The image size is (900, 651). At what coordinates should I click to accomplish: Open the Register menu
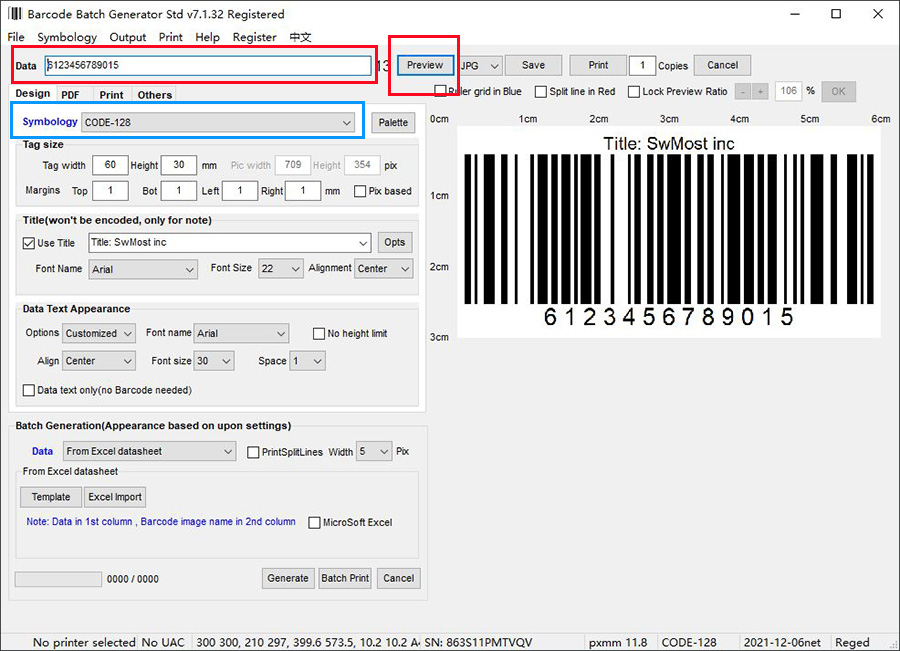click(254, 37)
